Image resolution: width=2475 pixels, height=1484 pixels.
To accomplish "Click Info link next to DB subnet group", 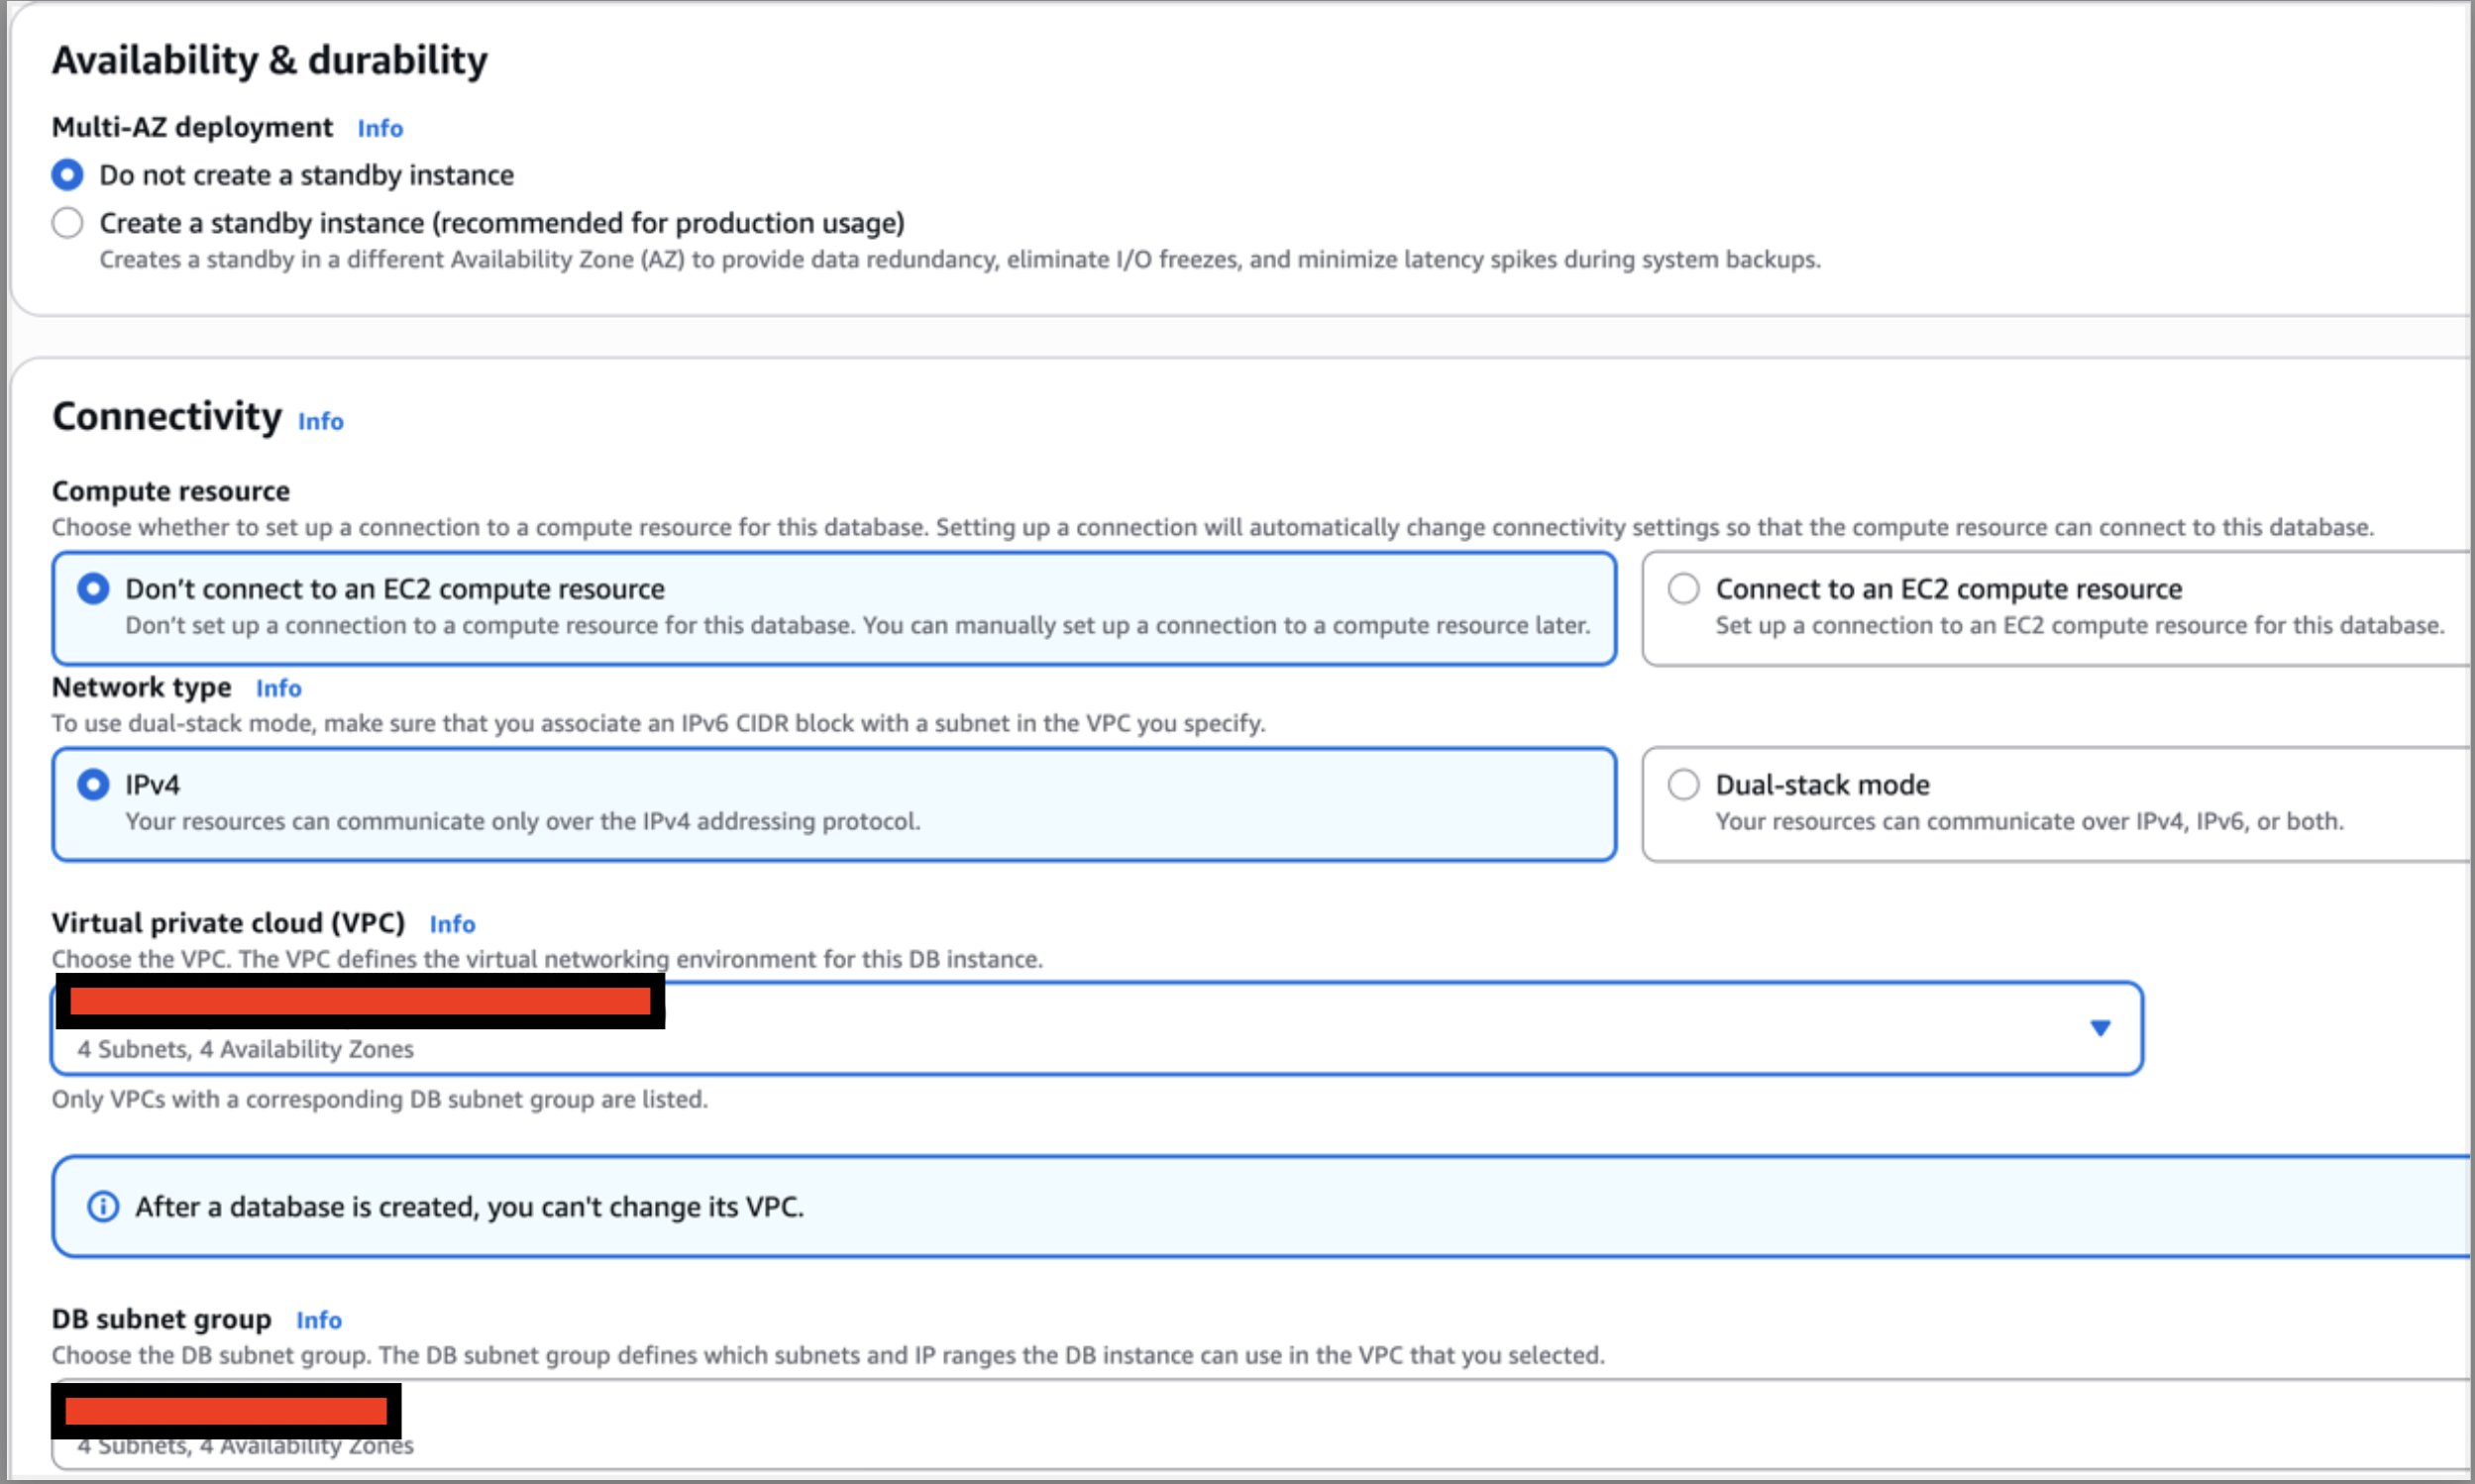I will [318, 1320].
